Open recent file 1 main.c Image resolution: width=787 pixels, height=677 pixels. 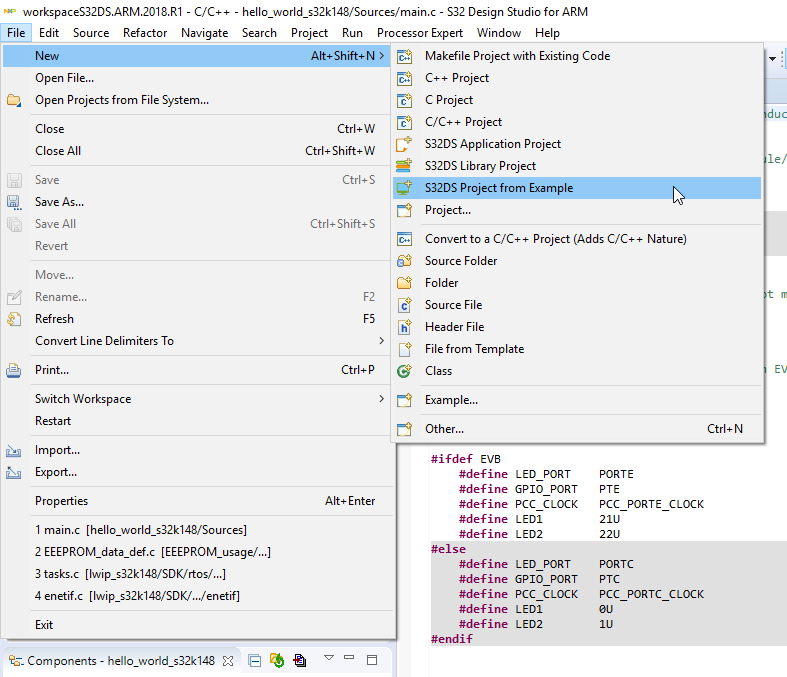pos(196,530)
